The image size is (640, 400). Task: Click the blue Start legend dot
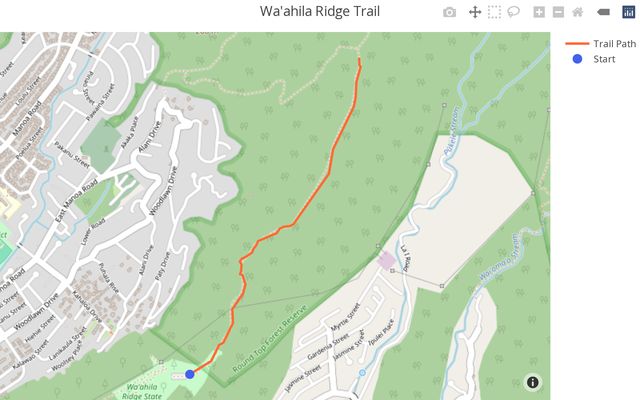[x=577, y=59]
